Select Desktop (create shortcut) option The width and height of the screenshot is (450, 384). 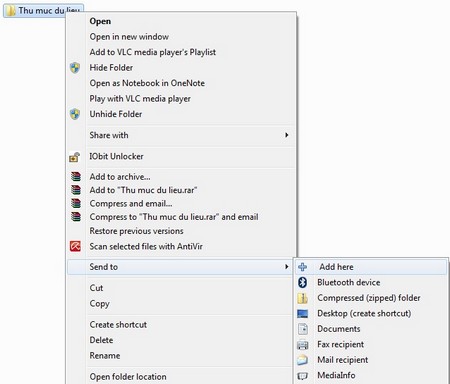(x=364, y=314)
